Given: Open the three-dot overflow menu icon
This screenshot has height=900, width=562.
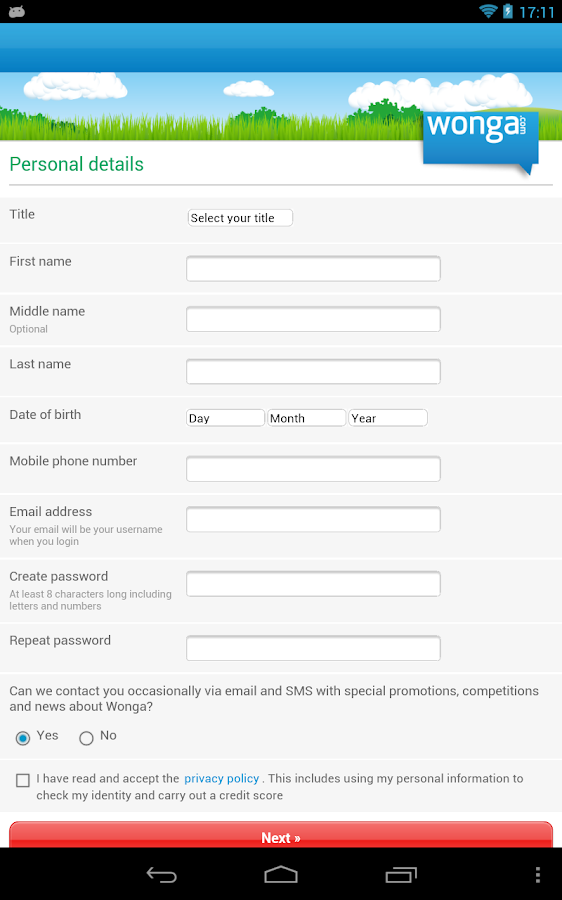Looking at the screenshot, I should [x=537, y=874].
